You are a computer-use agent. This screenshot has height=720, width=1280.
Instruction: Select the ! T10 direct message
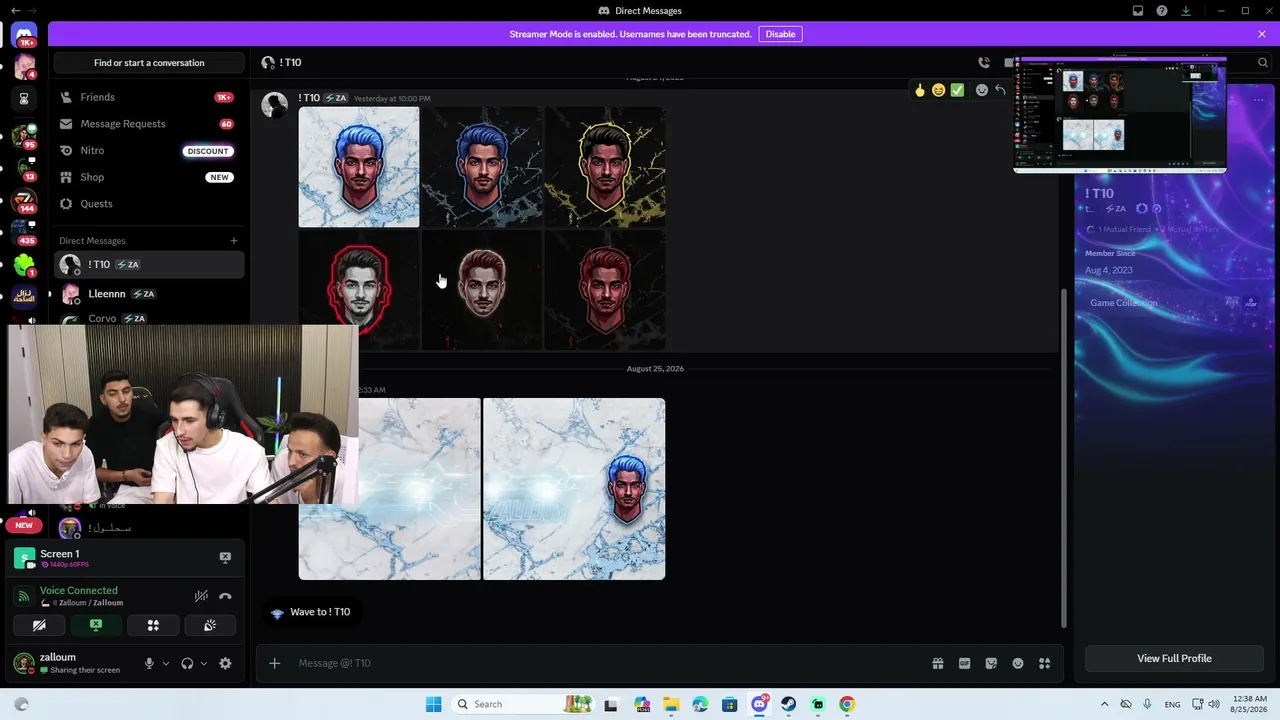(149, 265)
